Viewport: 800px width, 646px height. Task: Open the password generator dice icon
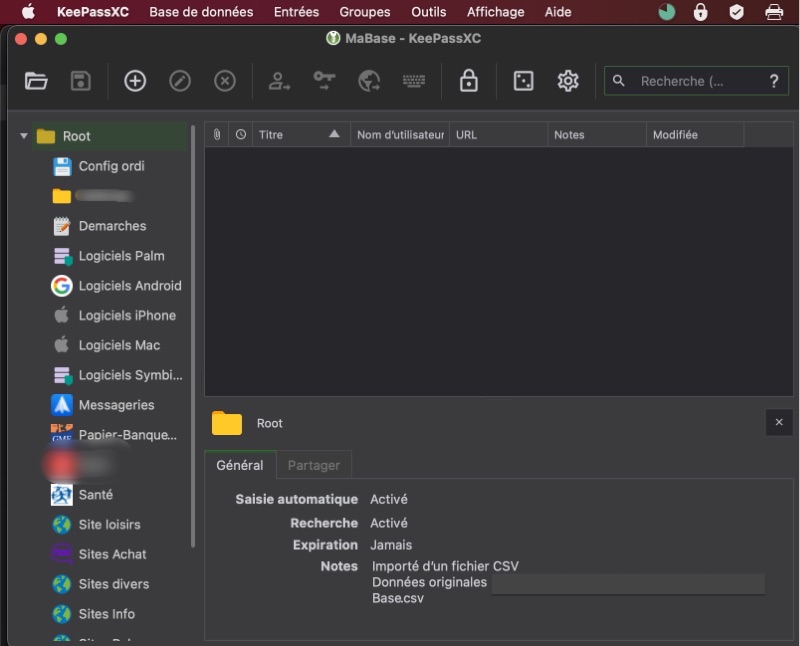(523, 82)
